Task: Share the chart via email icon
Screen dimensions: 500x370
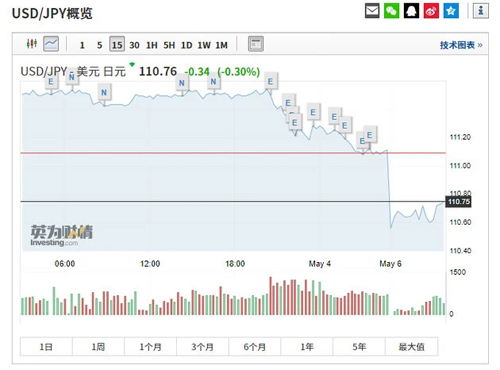Action: 372,11
